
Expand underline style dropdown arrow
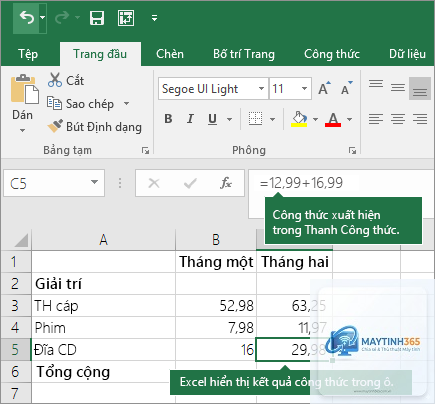pos(230,119)
